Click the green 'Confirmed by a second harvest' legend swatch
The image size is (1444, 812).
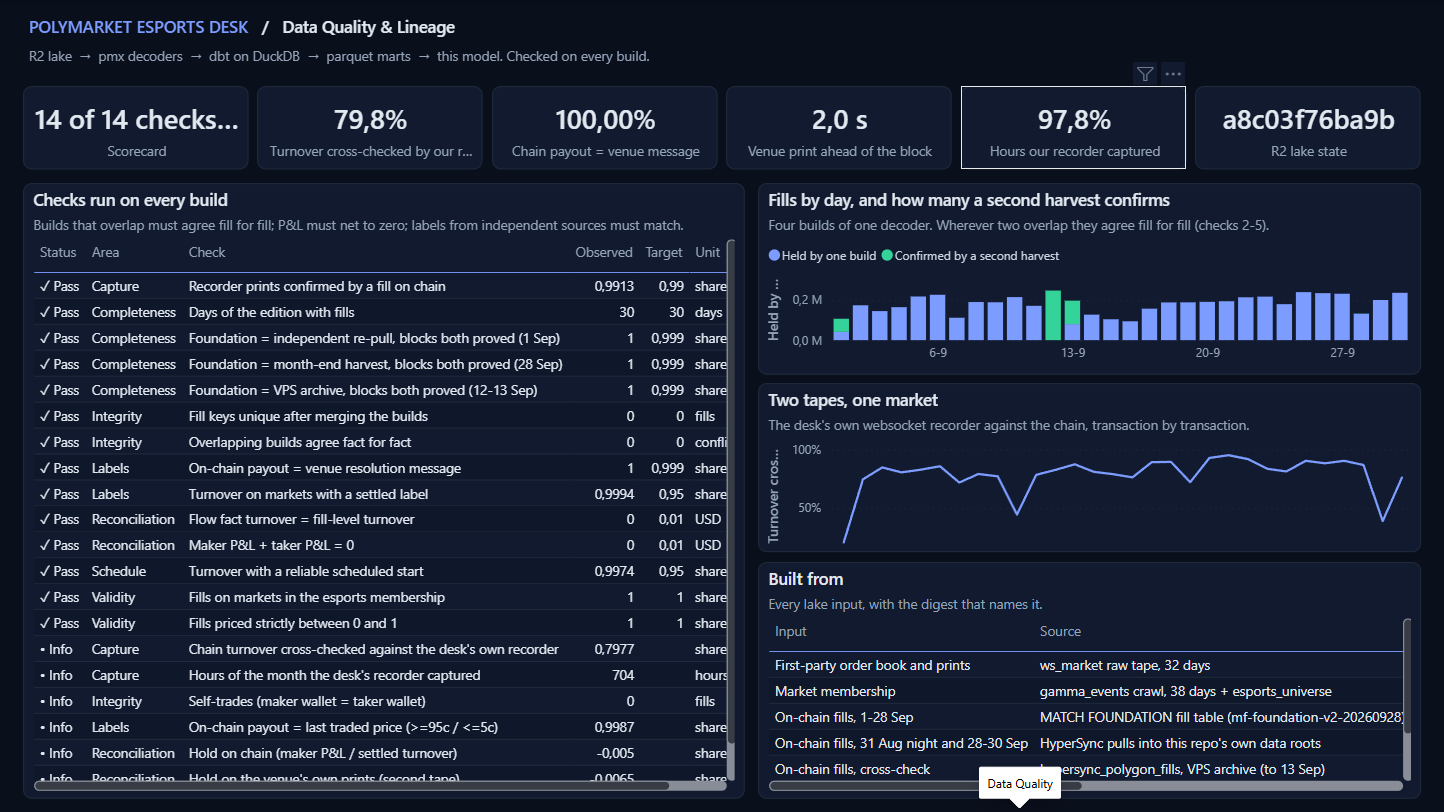886,256
